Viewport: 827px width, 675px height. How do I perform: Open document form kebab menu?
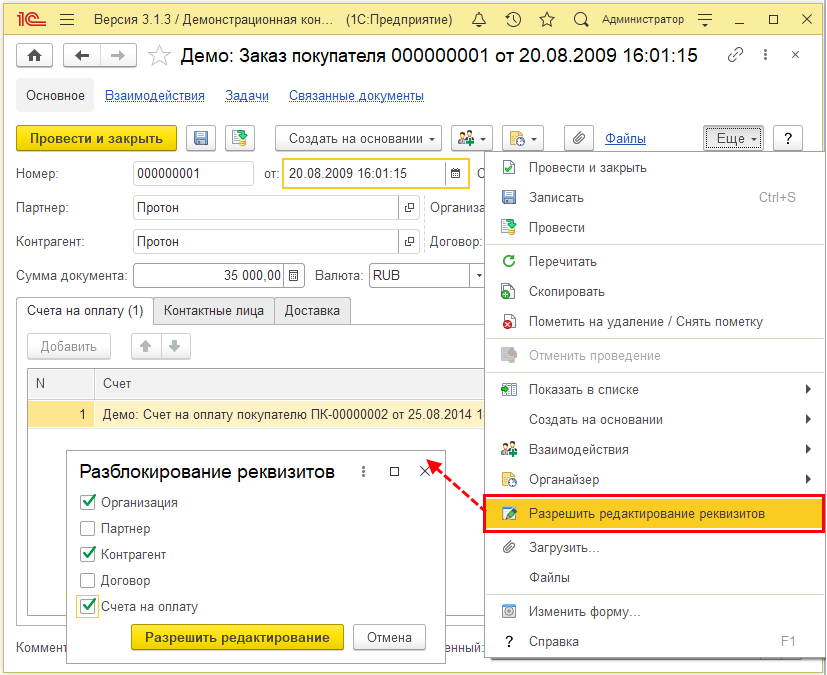[x=765, y=55]
